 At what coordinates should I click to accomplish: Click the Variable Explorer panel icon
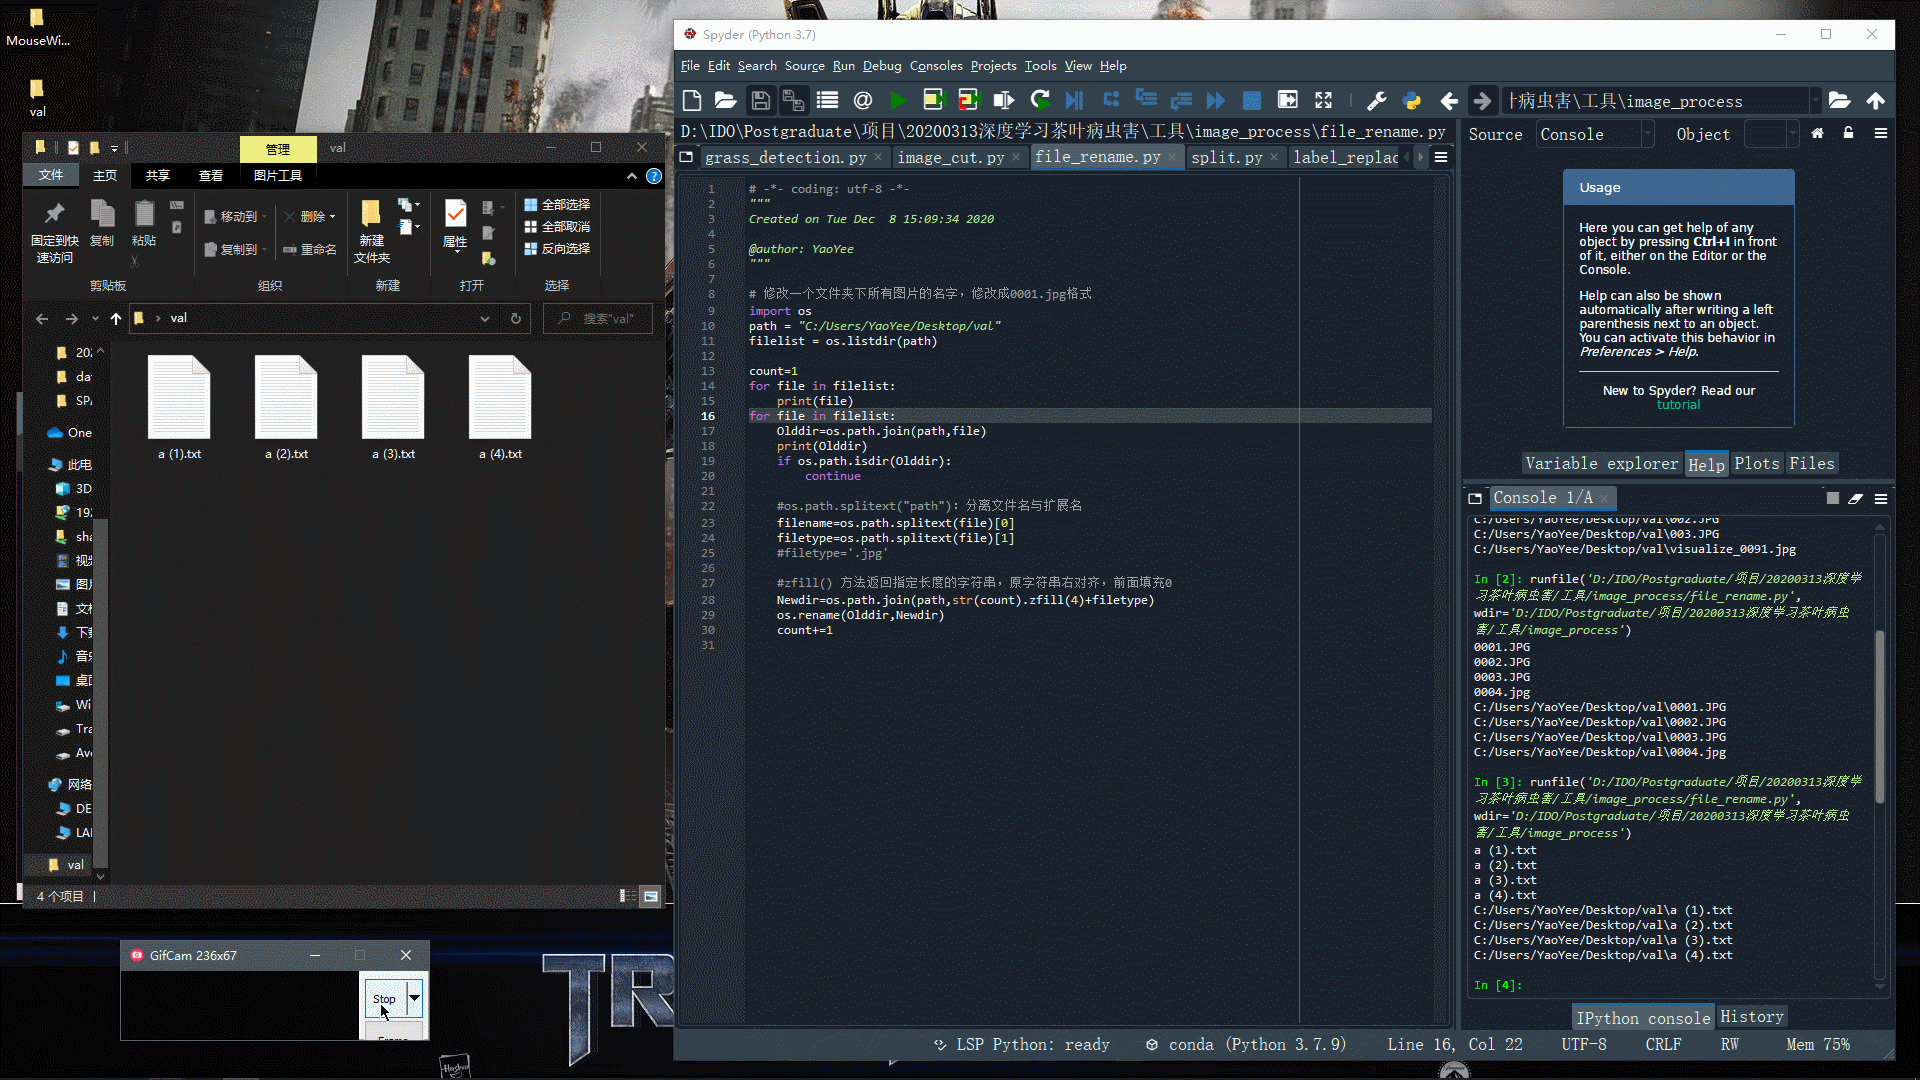coord(1600,463)
